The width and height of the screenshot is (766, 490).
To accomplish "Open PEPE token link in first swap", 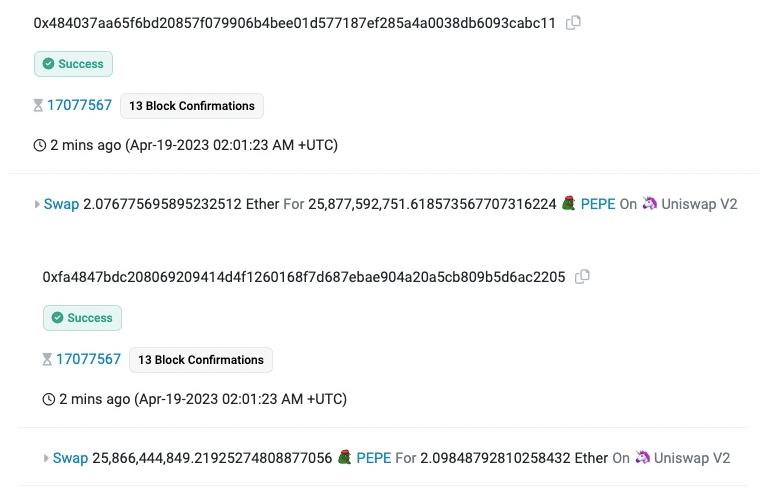I will (598, 204).
